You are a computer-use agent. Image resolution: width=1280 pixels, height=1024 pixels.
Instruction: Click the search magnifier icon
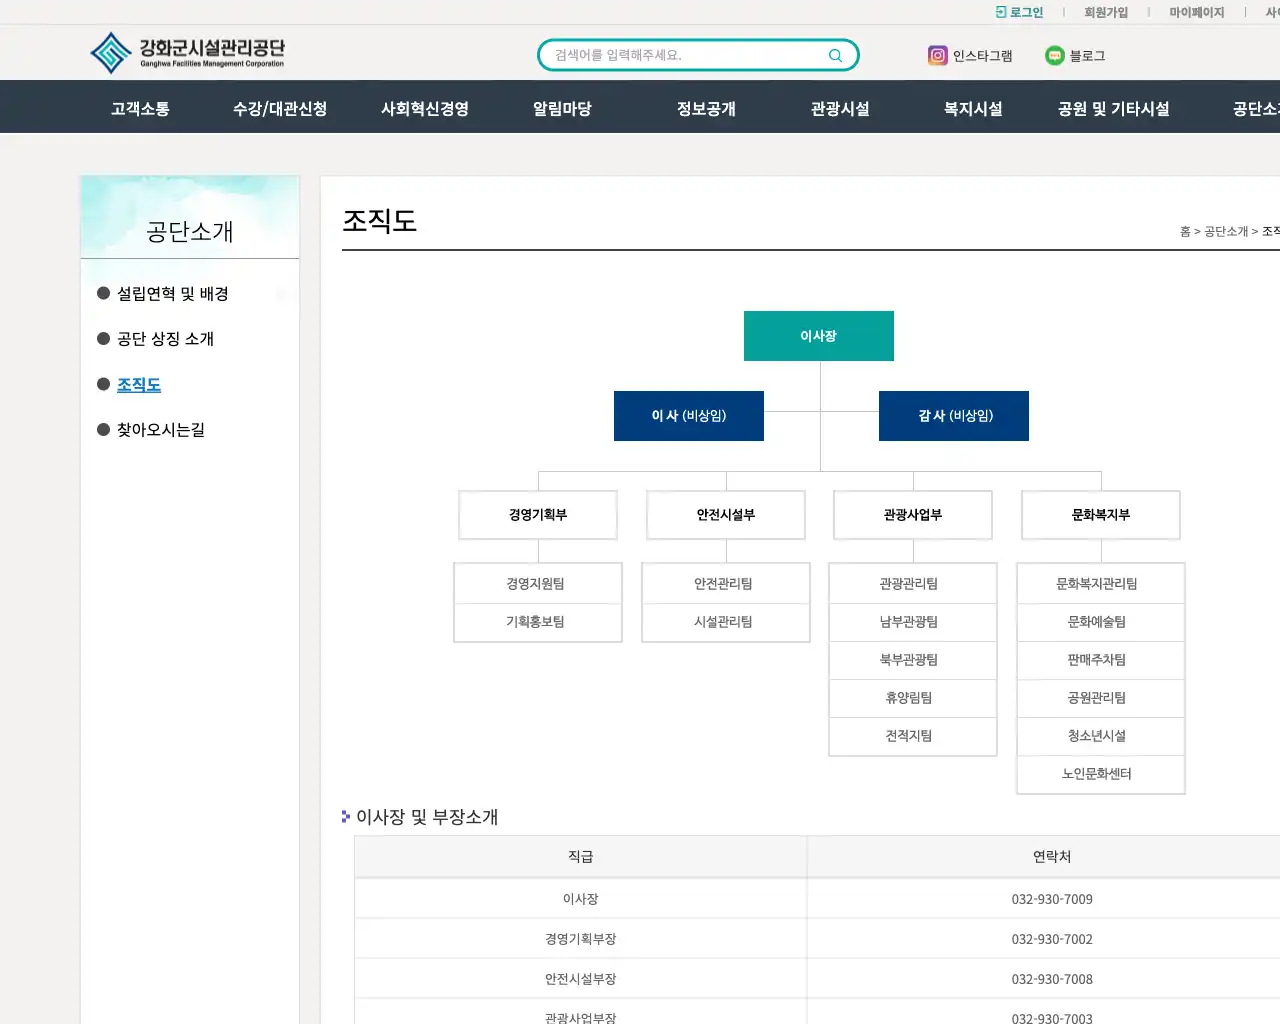click(835, 55)
